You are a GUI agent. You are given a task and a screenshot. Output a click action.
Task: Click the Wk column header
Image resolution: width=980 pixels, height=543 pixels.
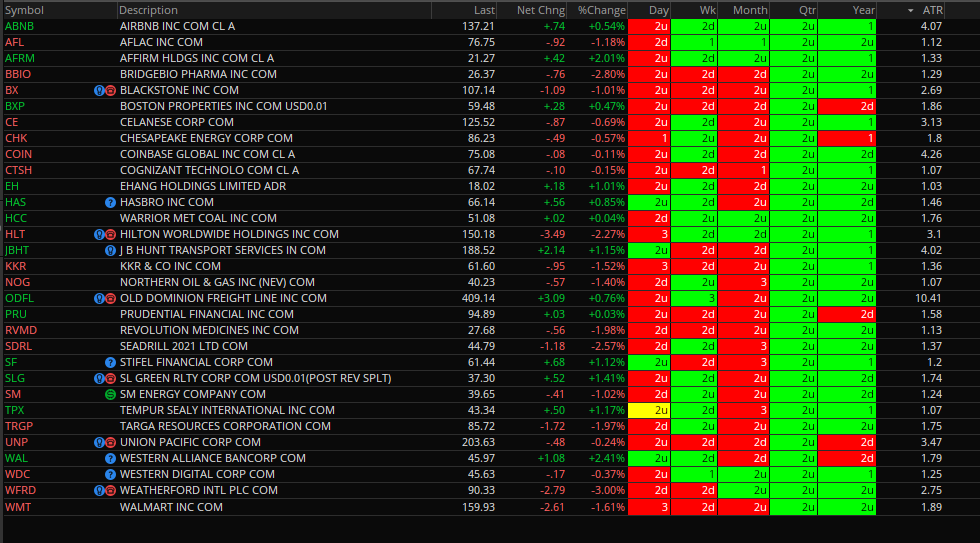708,10
